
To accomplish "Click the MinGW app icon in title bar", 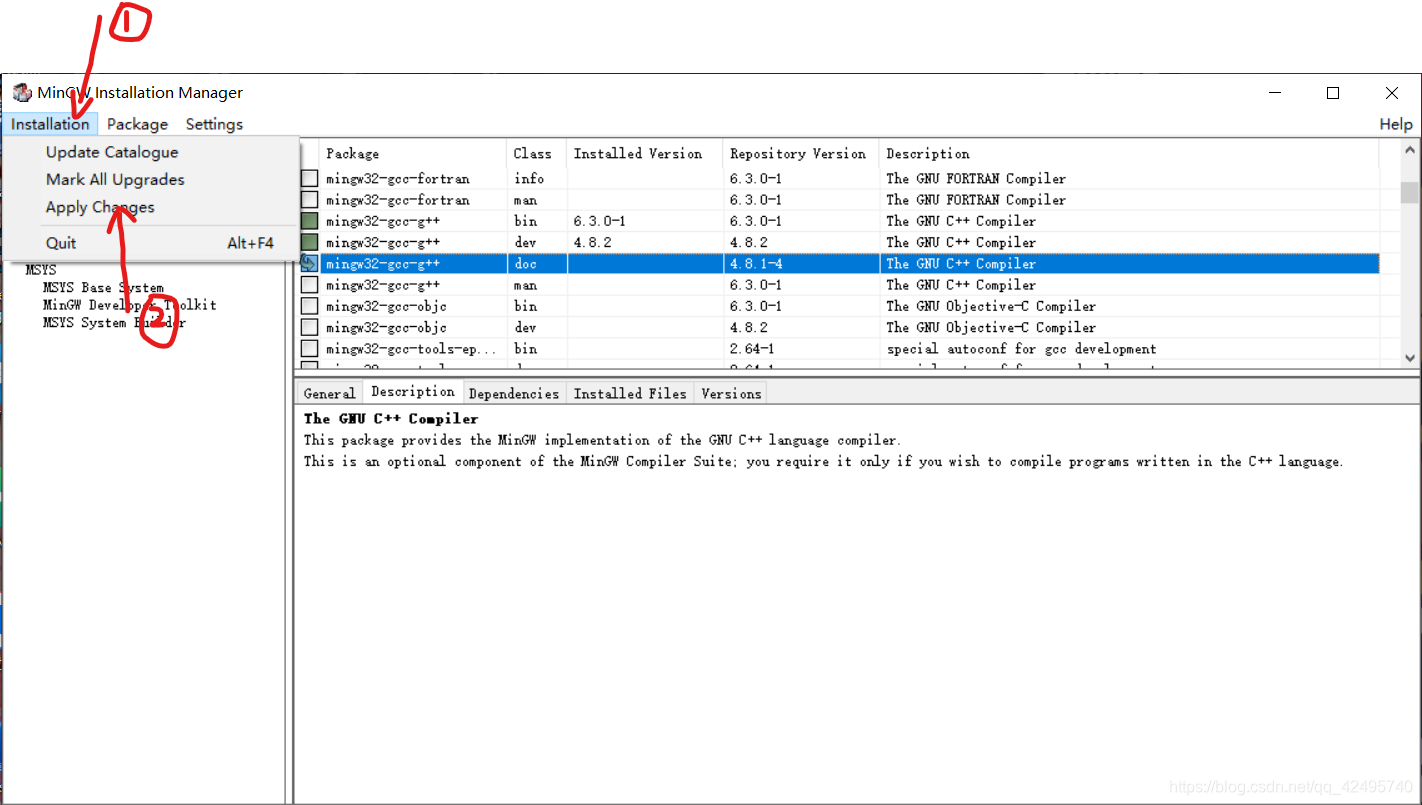I will pyautogui.click(x=22, y=93).
